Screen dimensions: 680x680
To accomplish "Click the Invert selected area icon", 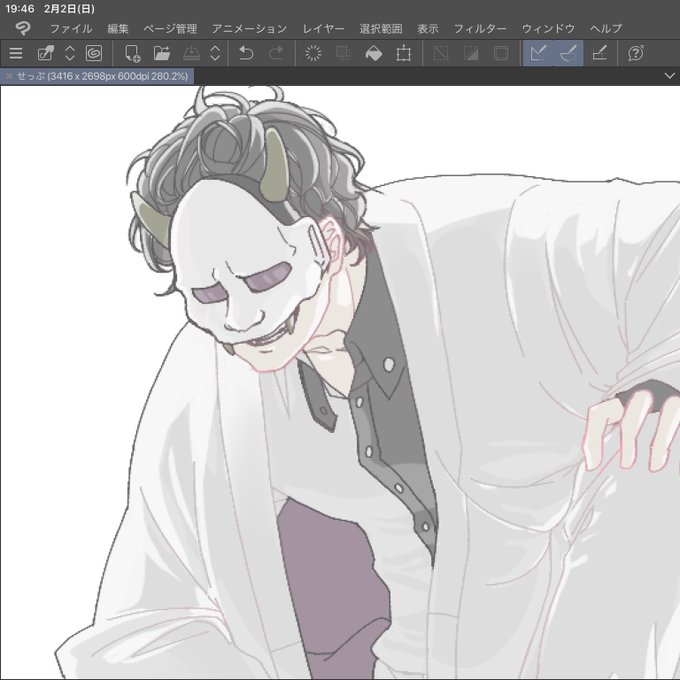I will [471, 53].
